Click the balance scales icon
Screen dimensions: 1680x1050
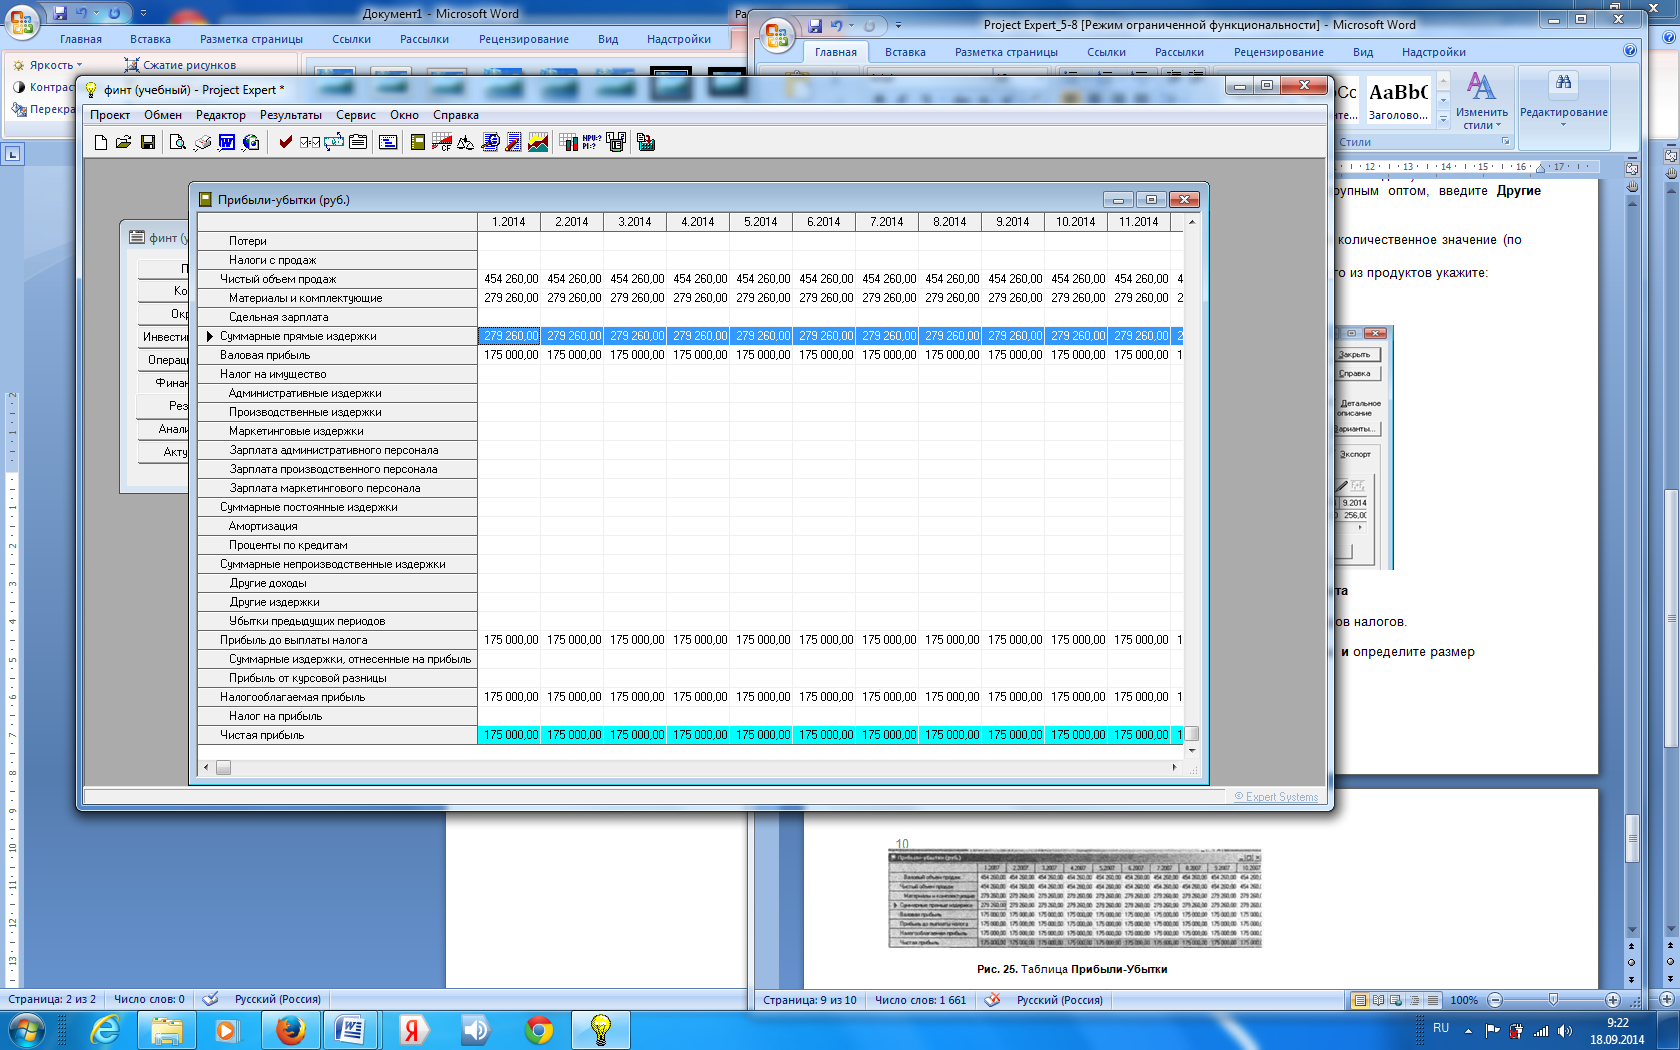tap(466, 143)
